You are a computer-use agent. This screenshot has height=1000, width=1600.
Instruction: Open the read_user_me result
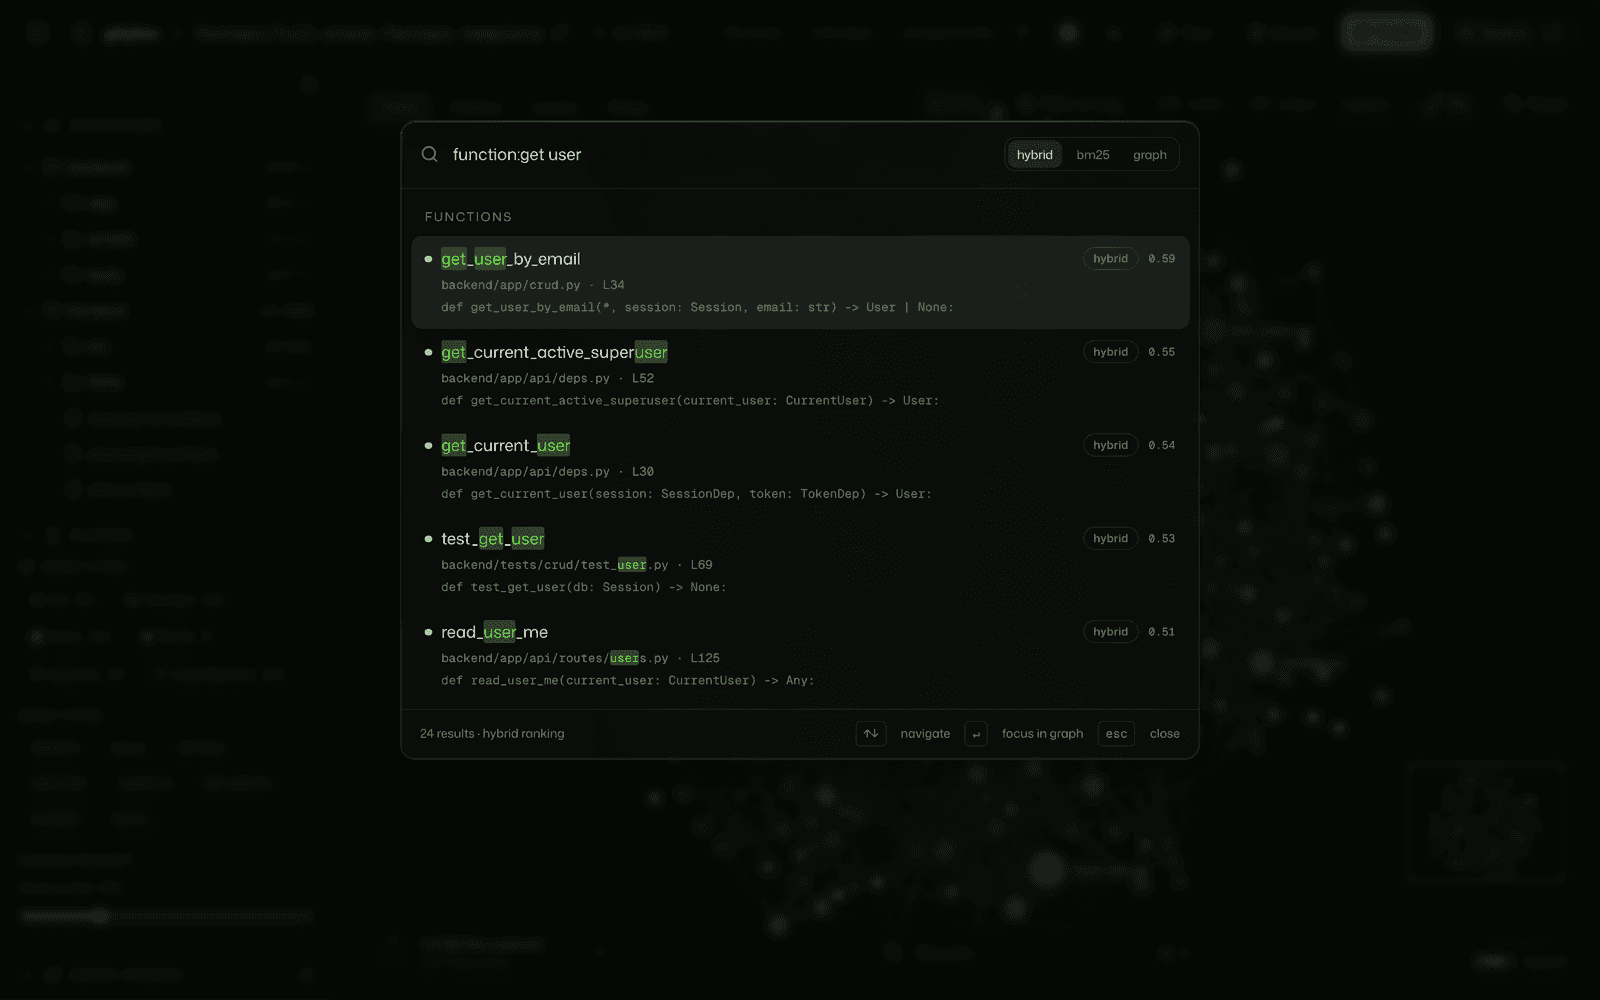tap(800, 655)
